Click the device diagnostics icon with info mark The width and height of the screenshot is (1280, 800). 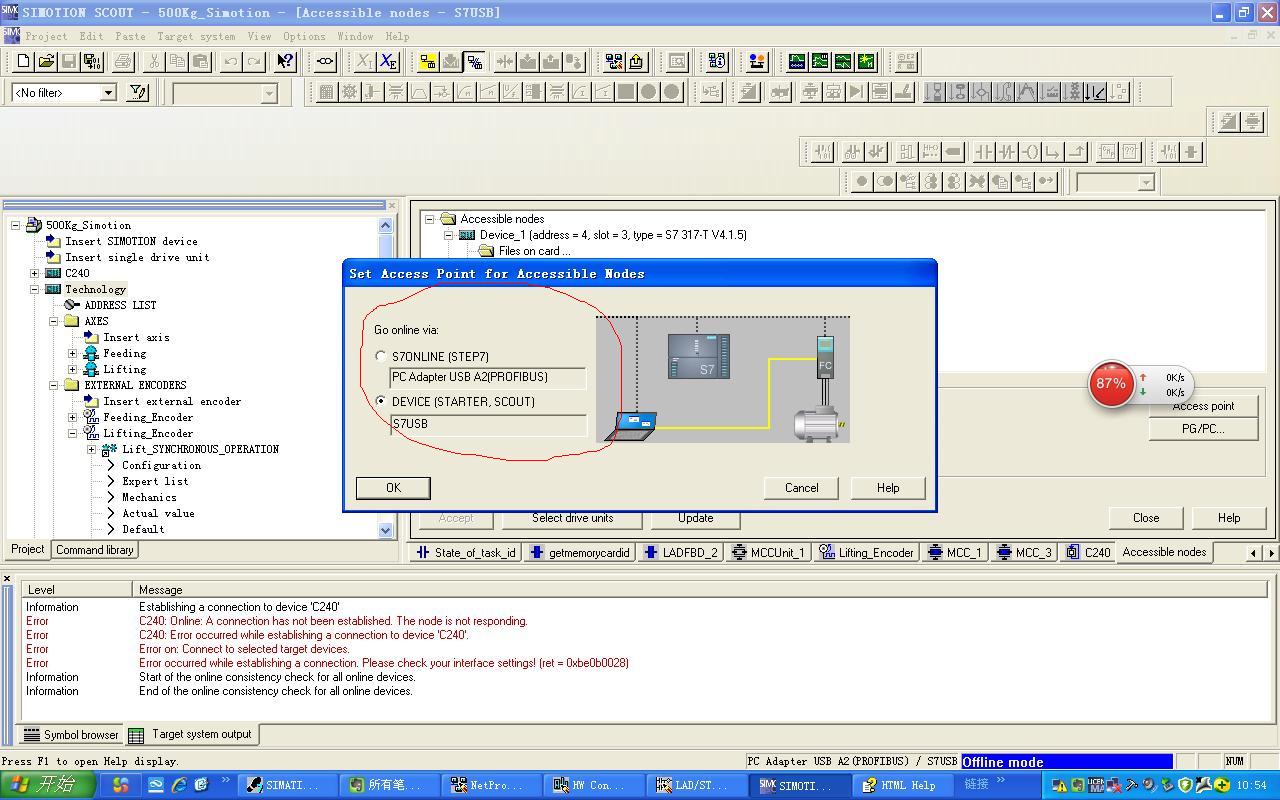point(717,62)
